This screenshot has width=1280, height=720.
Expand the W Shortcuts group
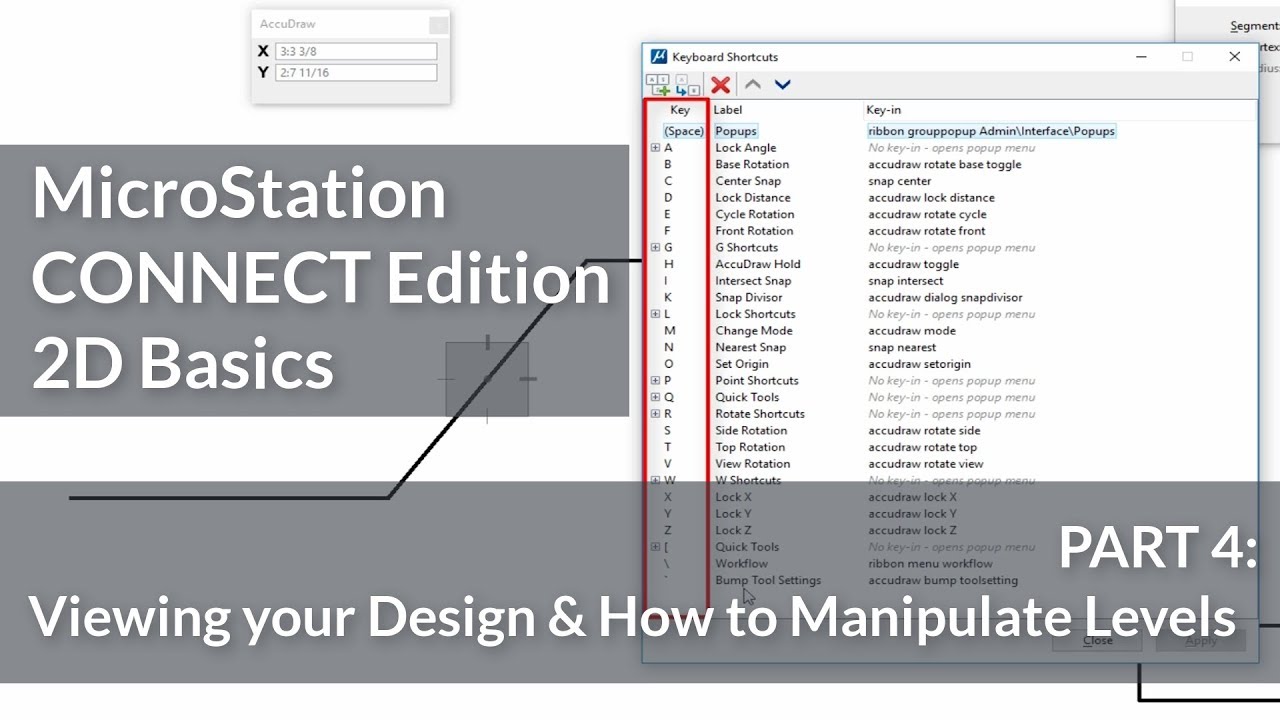[x=655, y=480]
